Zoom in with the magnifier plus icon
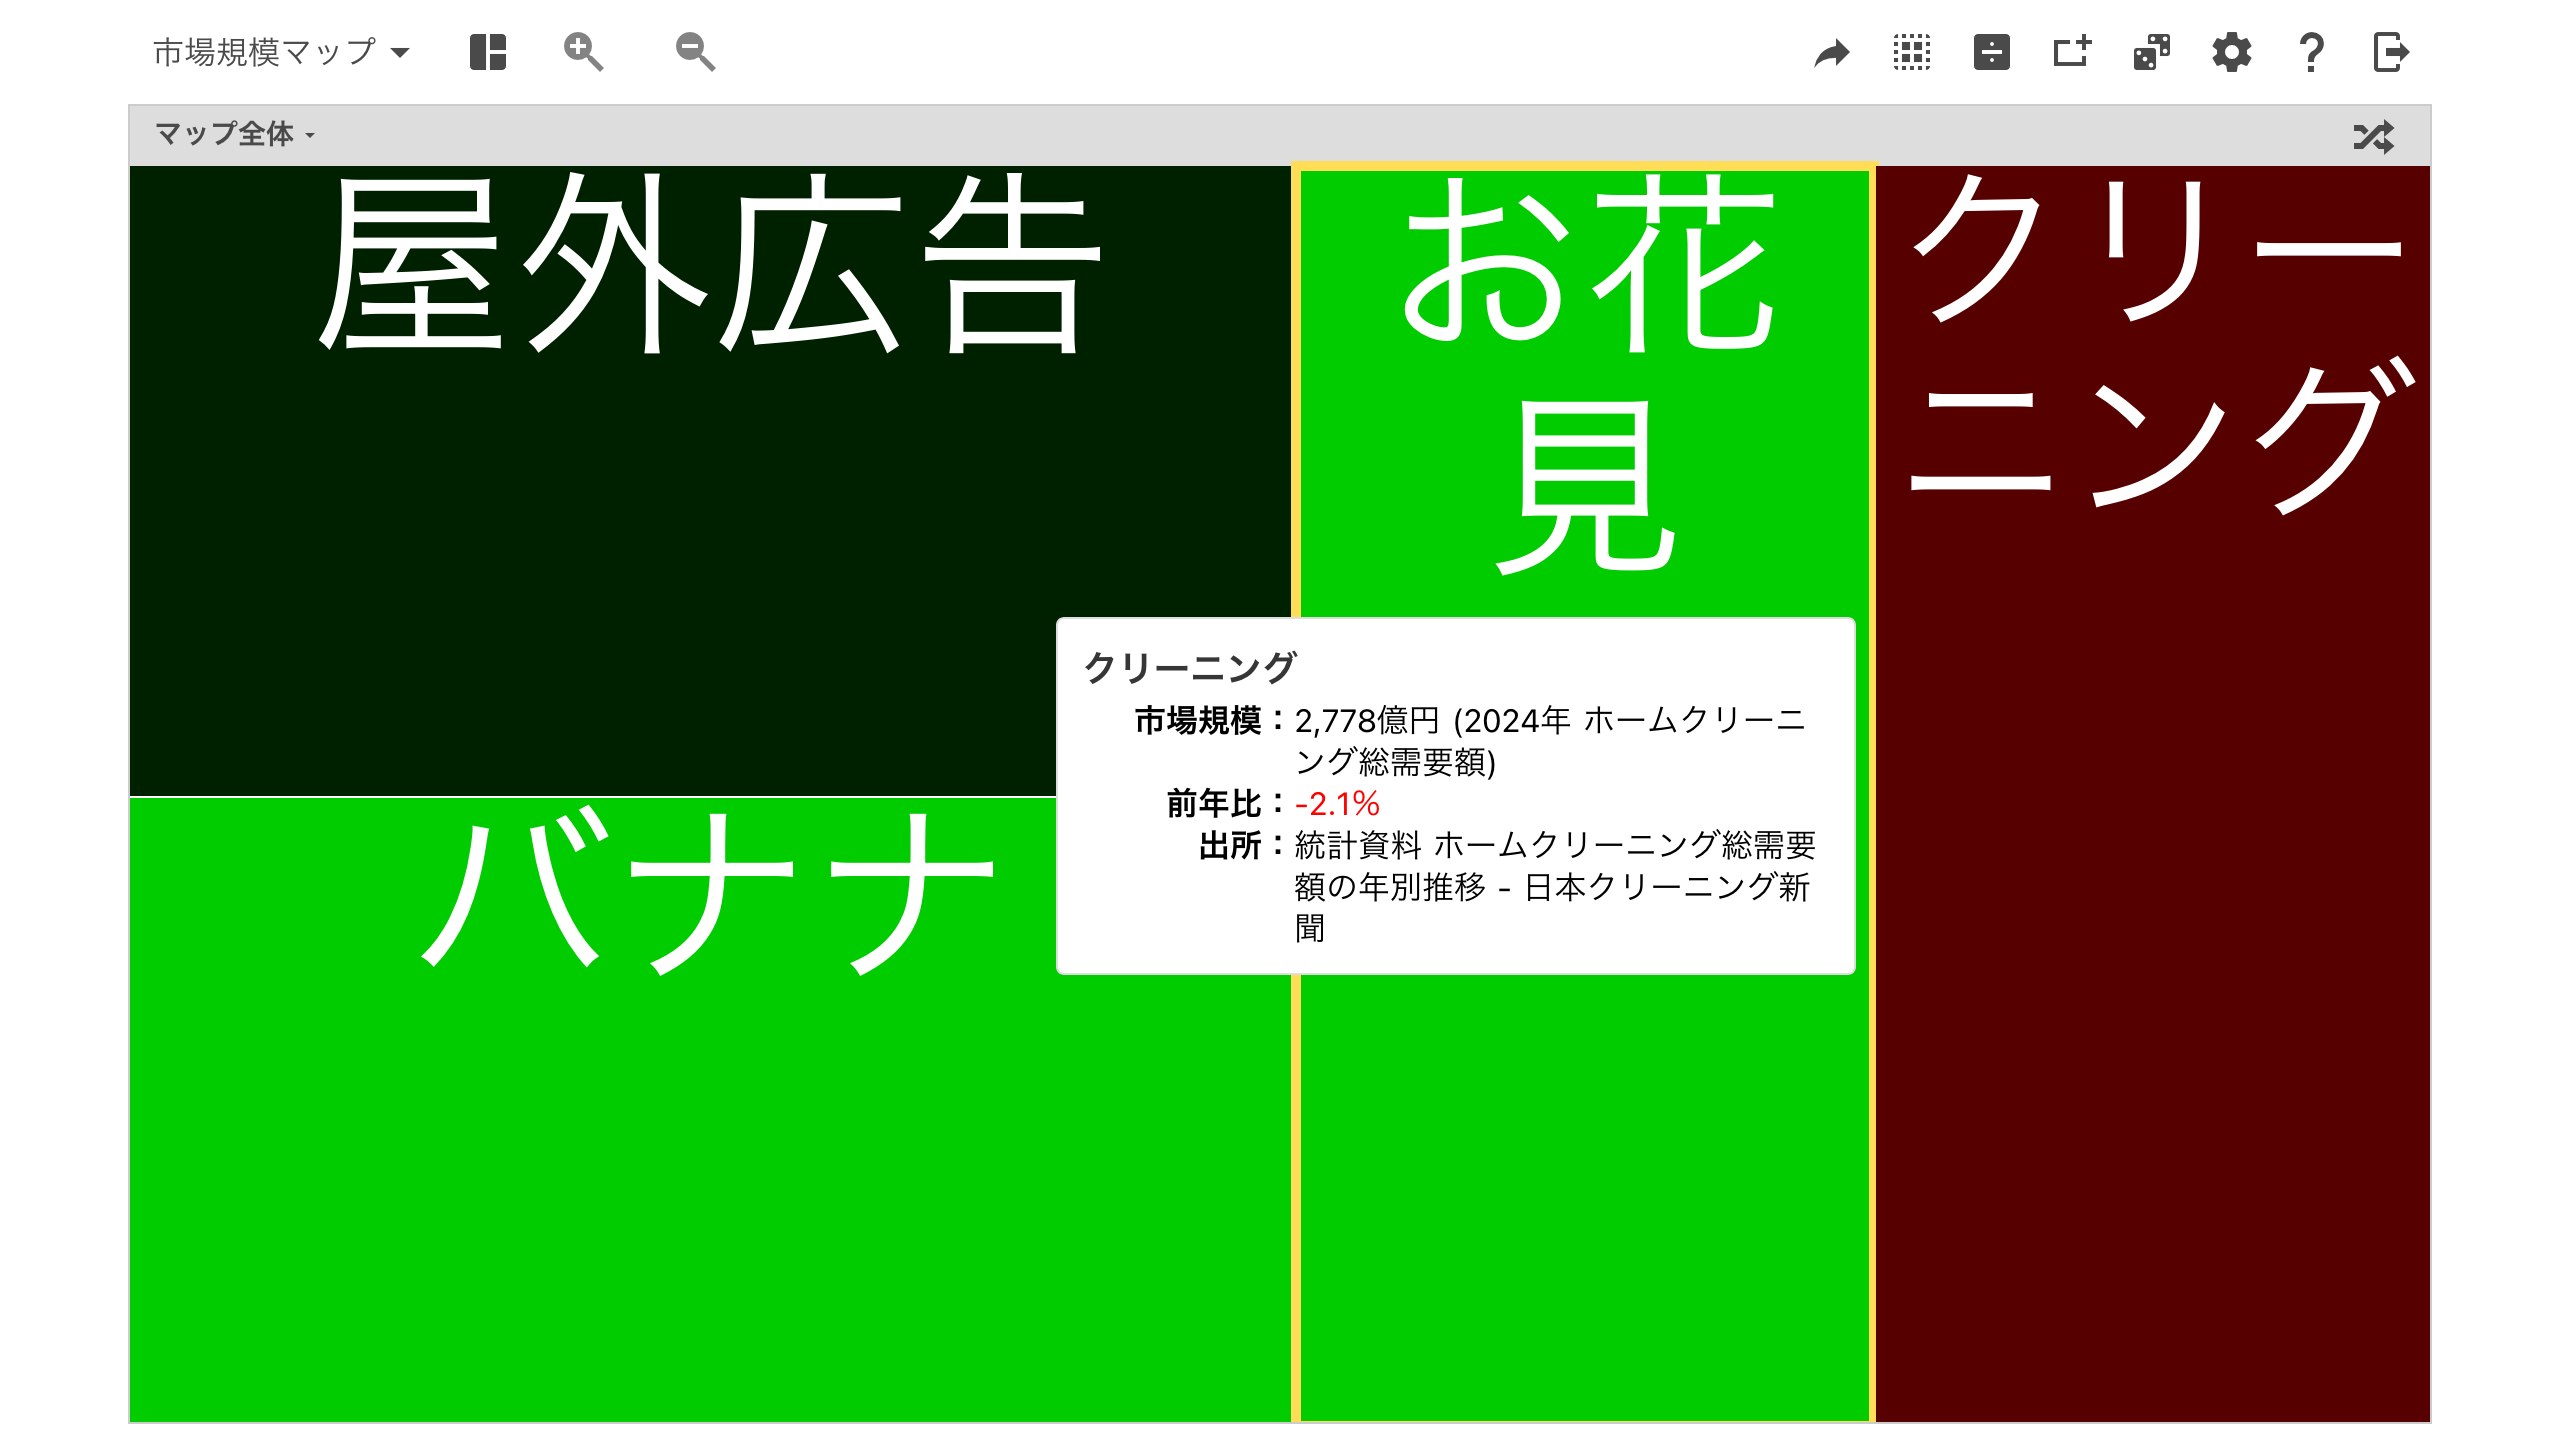 (x=583, y=52)
